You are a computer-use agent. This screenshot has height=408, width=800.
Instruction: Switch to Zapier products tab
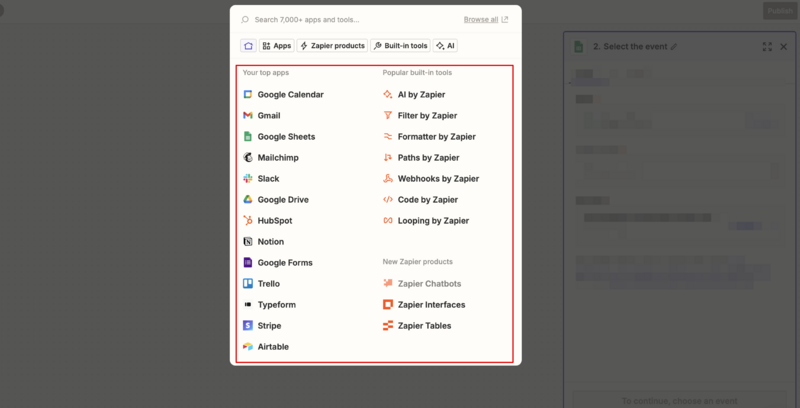332,46
